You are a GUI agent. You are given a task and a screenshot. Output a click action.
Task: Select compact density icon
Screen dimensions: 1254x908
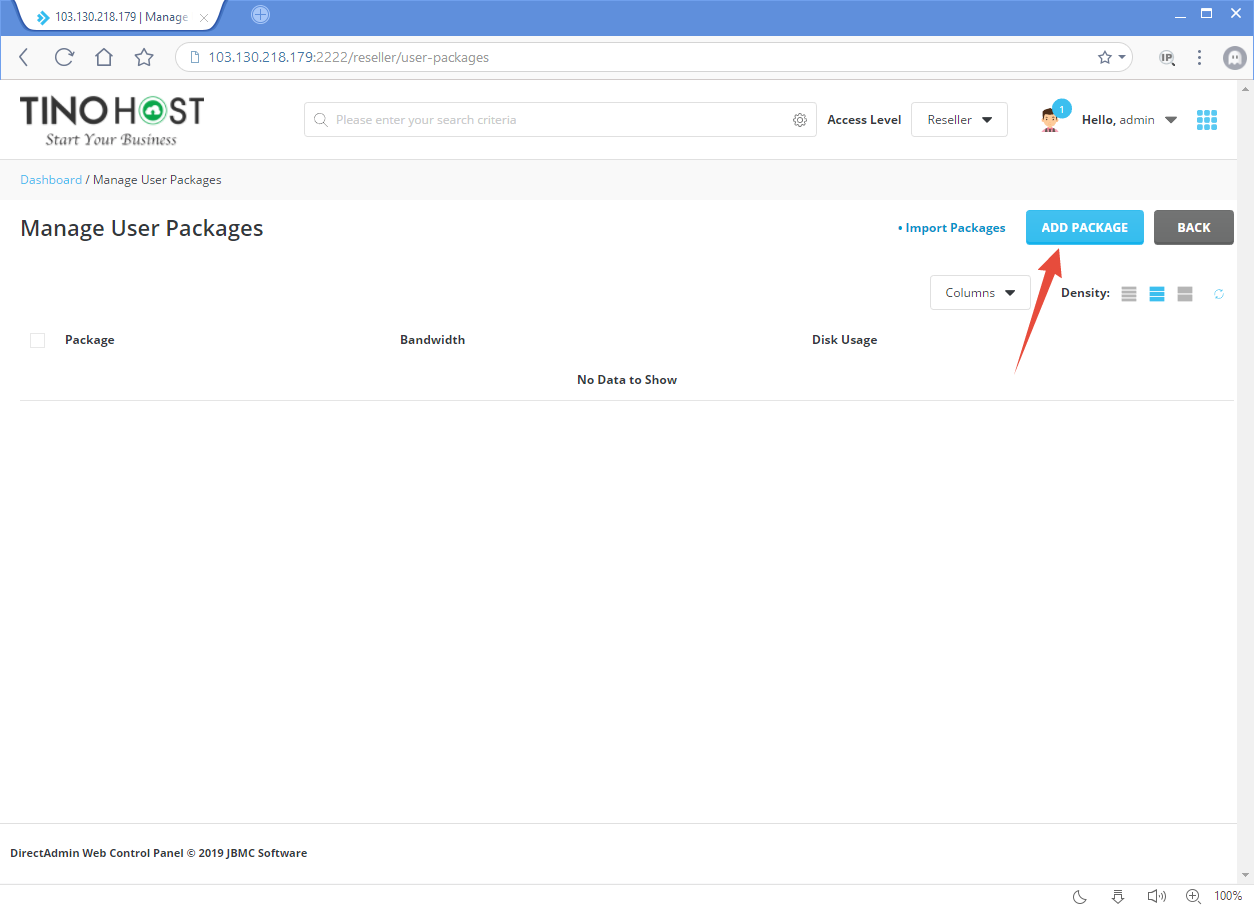[1129, 294]
